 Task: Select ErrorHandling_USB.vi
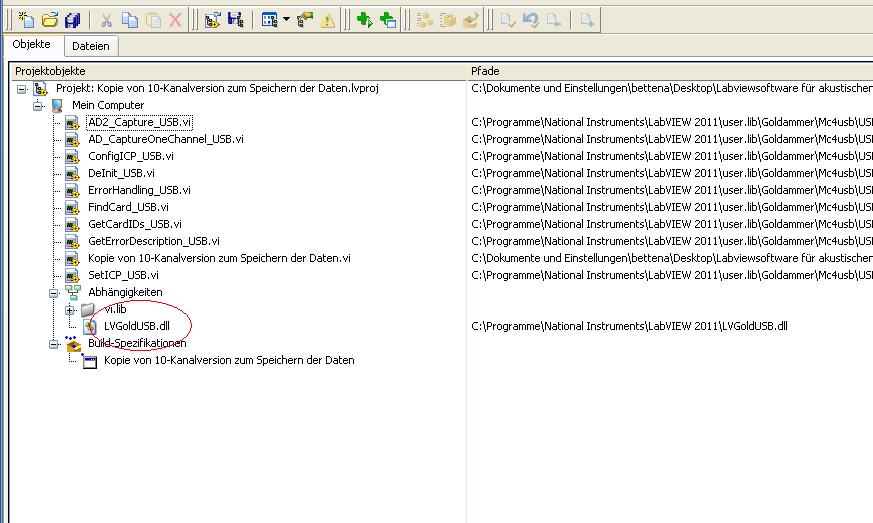pyautogui.click(x=139, y=190)
